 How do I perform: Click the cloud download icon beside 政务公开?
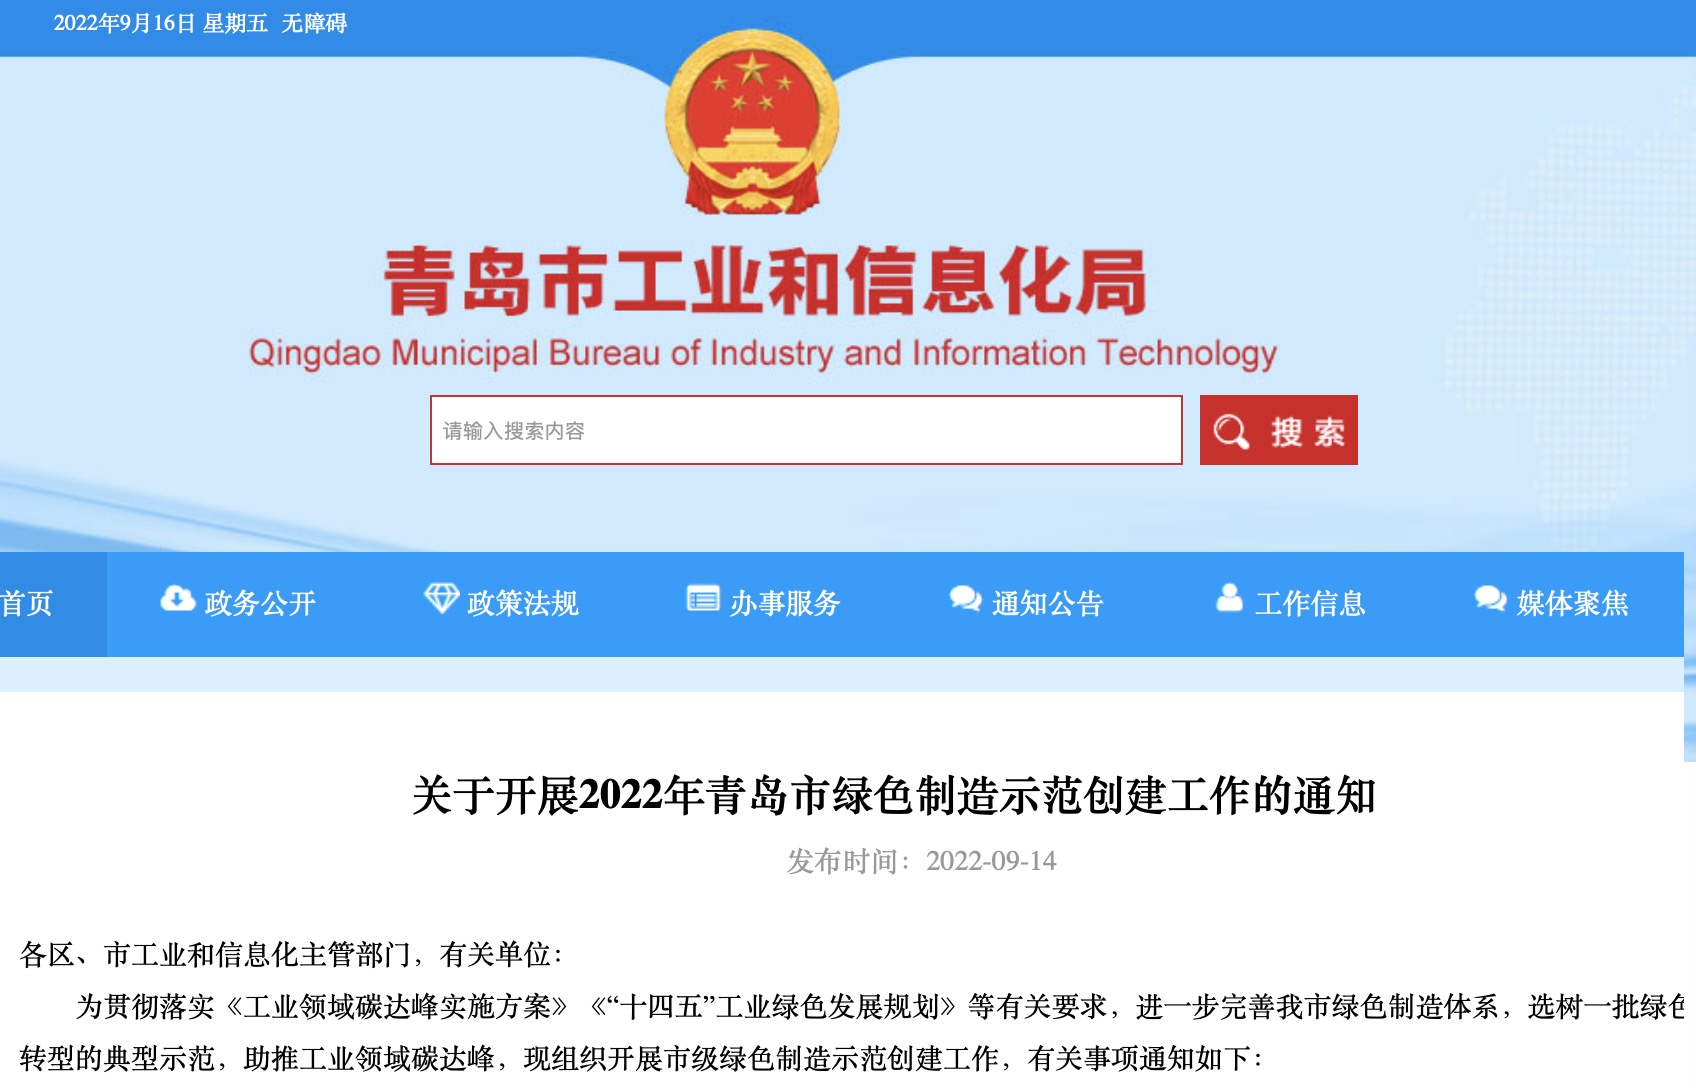pos(177,599)
